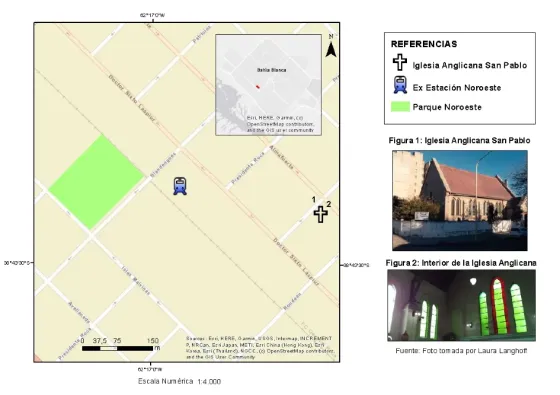
Task: Click 'Doctor Sixto Laspiur' label near Rondeau
Action: tap(296, 262)
